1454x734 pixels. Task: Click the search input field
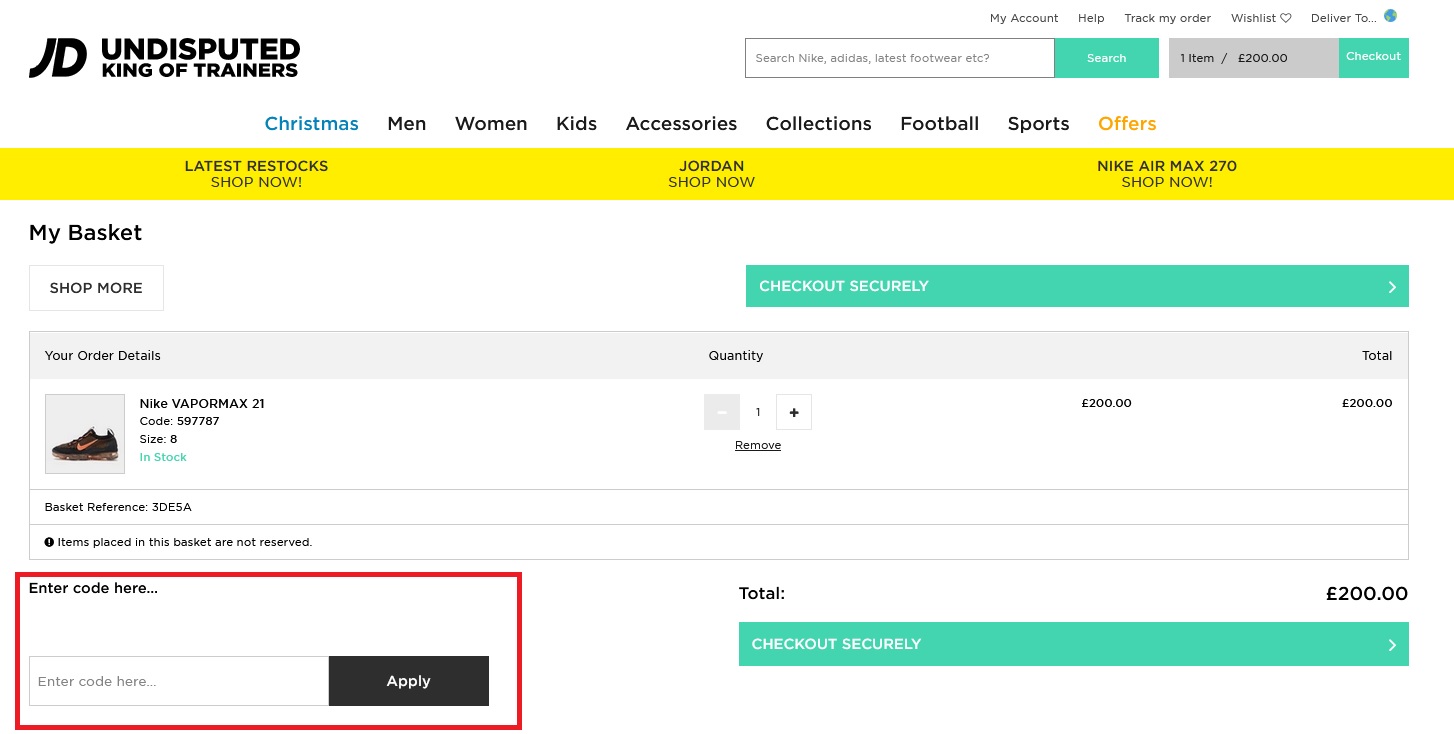point(900,58)
